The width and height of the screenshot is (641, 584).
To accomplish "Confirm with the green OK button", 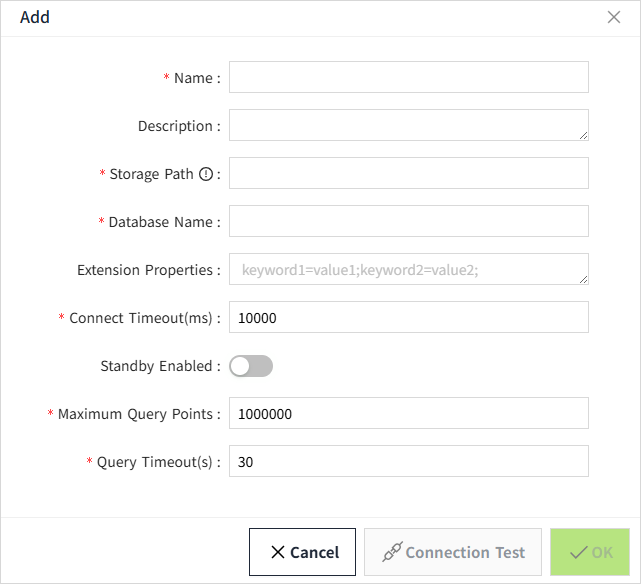I will 590,552.
